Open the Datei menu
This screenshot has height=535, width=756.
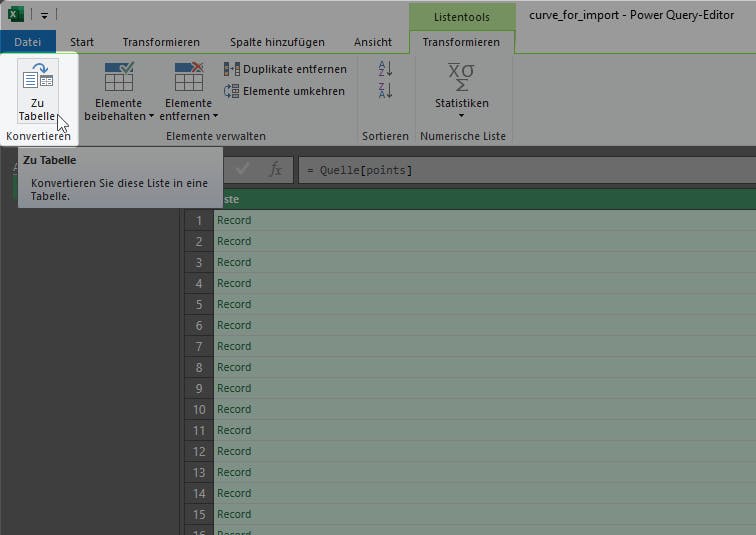[27, 42]
